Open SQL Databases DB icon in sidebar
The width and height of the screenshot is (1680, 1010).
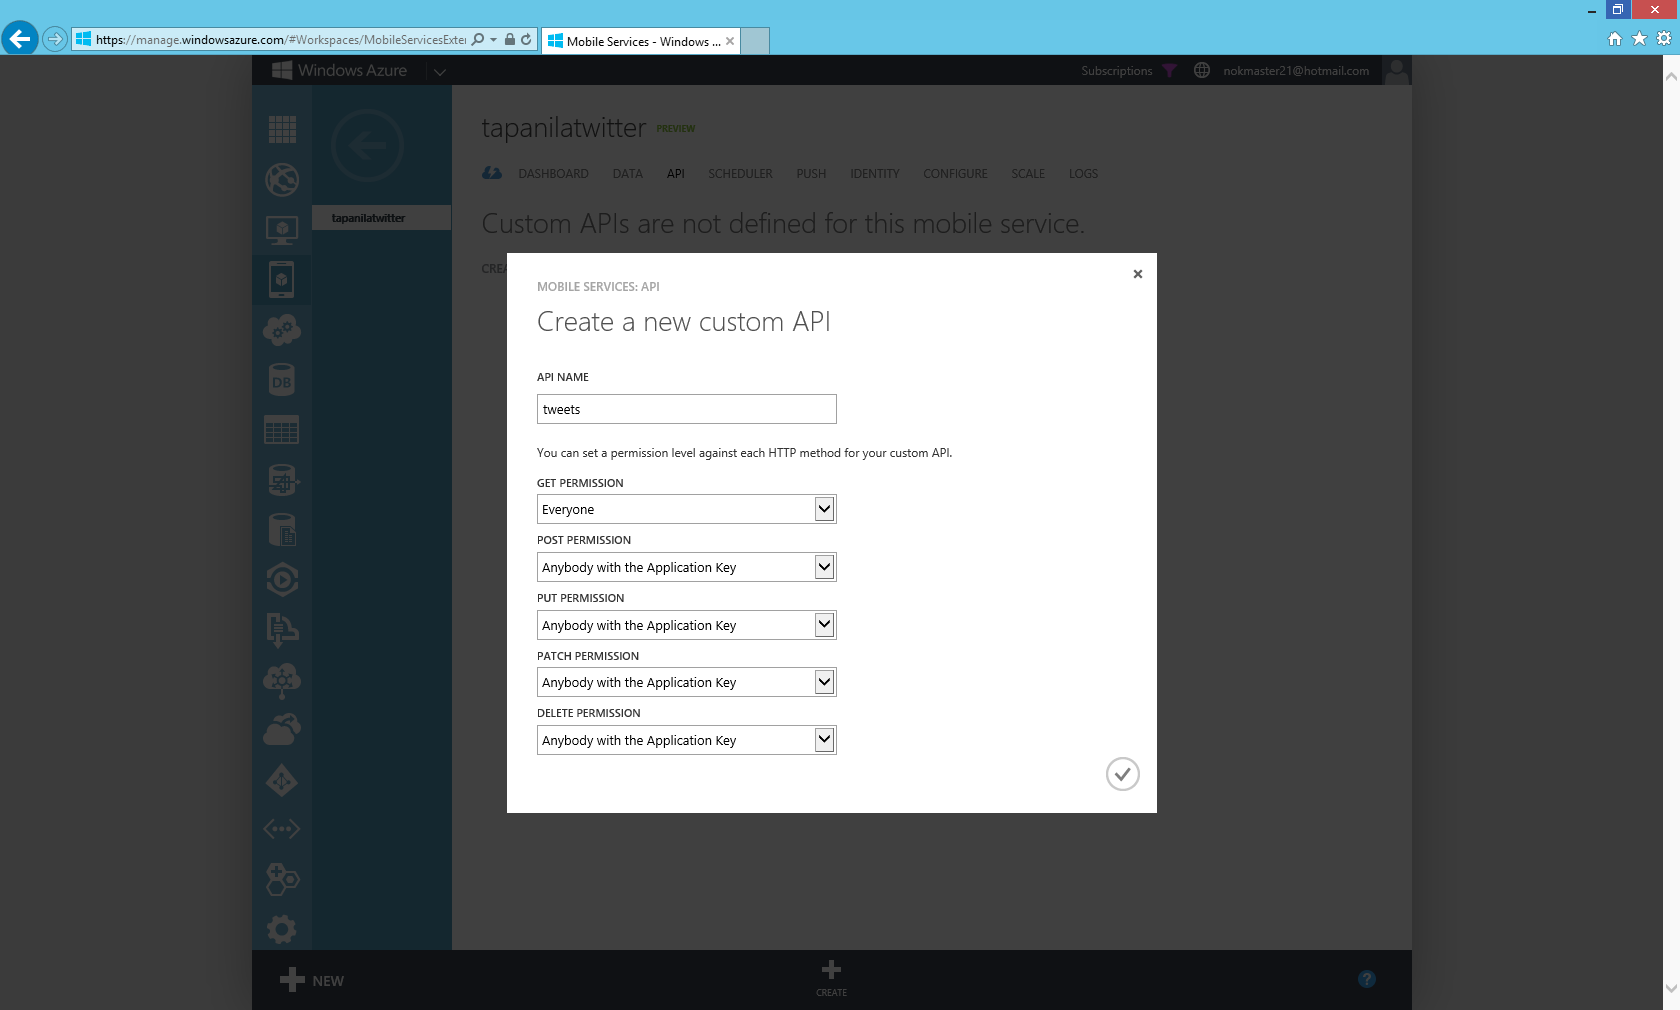click(x=282, y=380)
